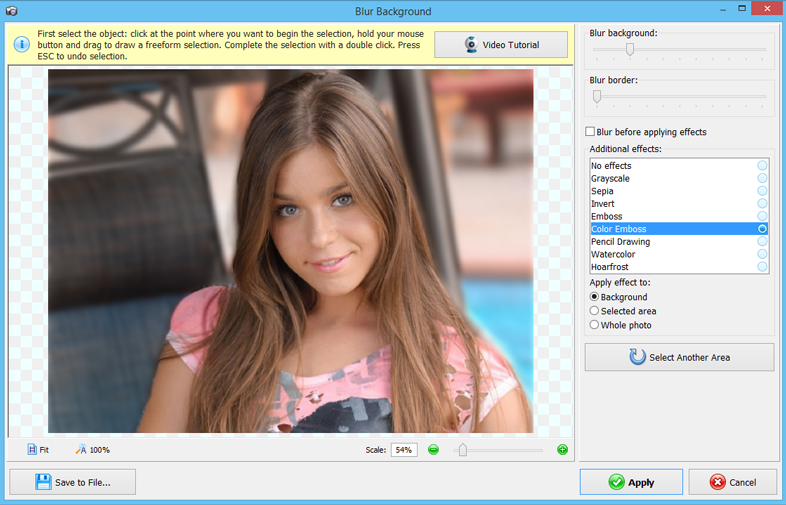Maximize the Blur Background window
Image resolution: width=786 pixels, height=505 pixels.
click(742, 8)
